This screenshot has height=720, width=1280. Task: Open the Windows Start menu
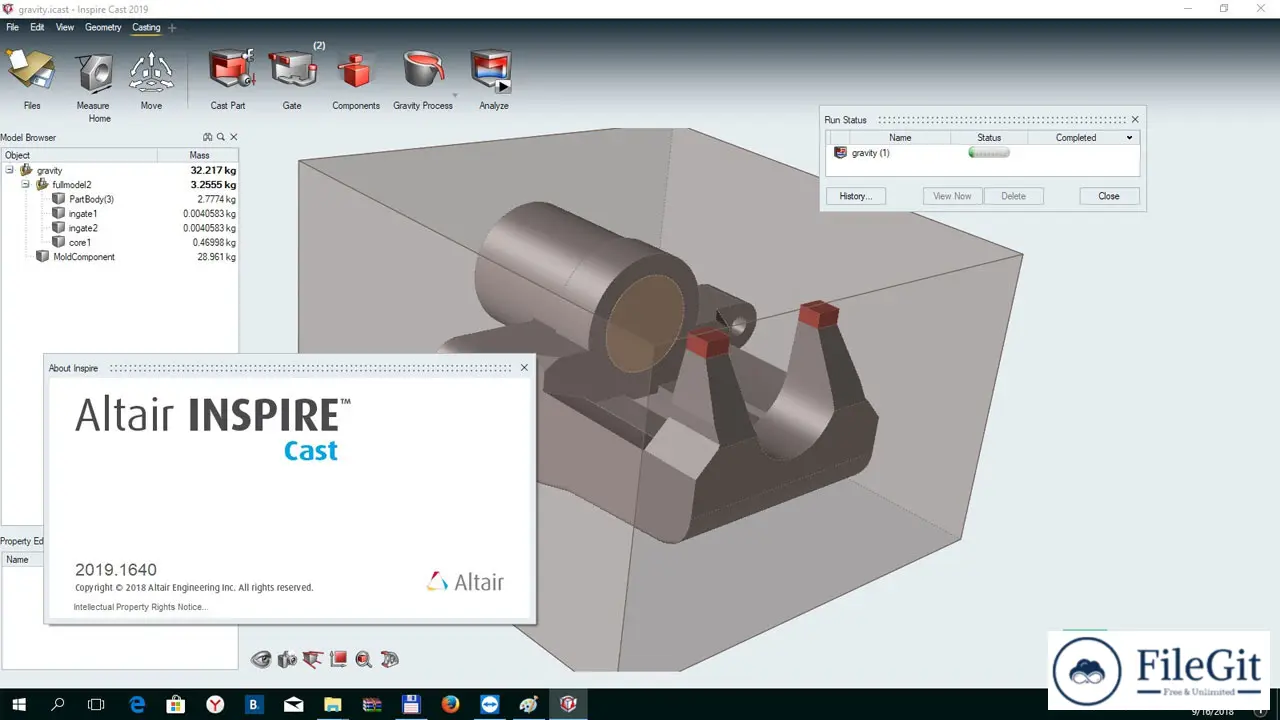click(18, 705)
